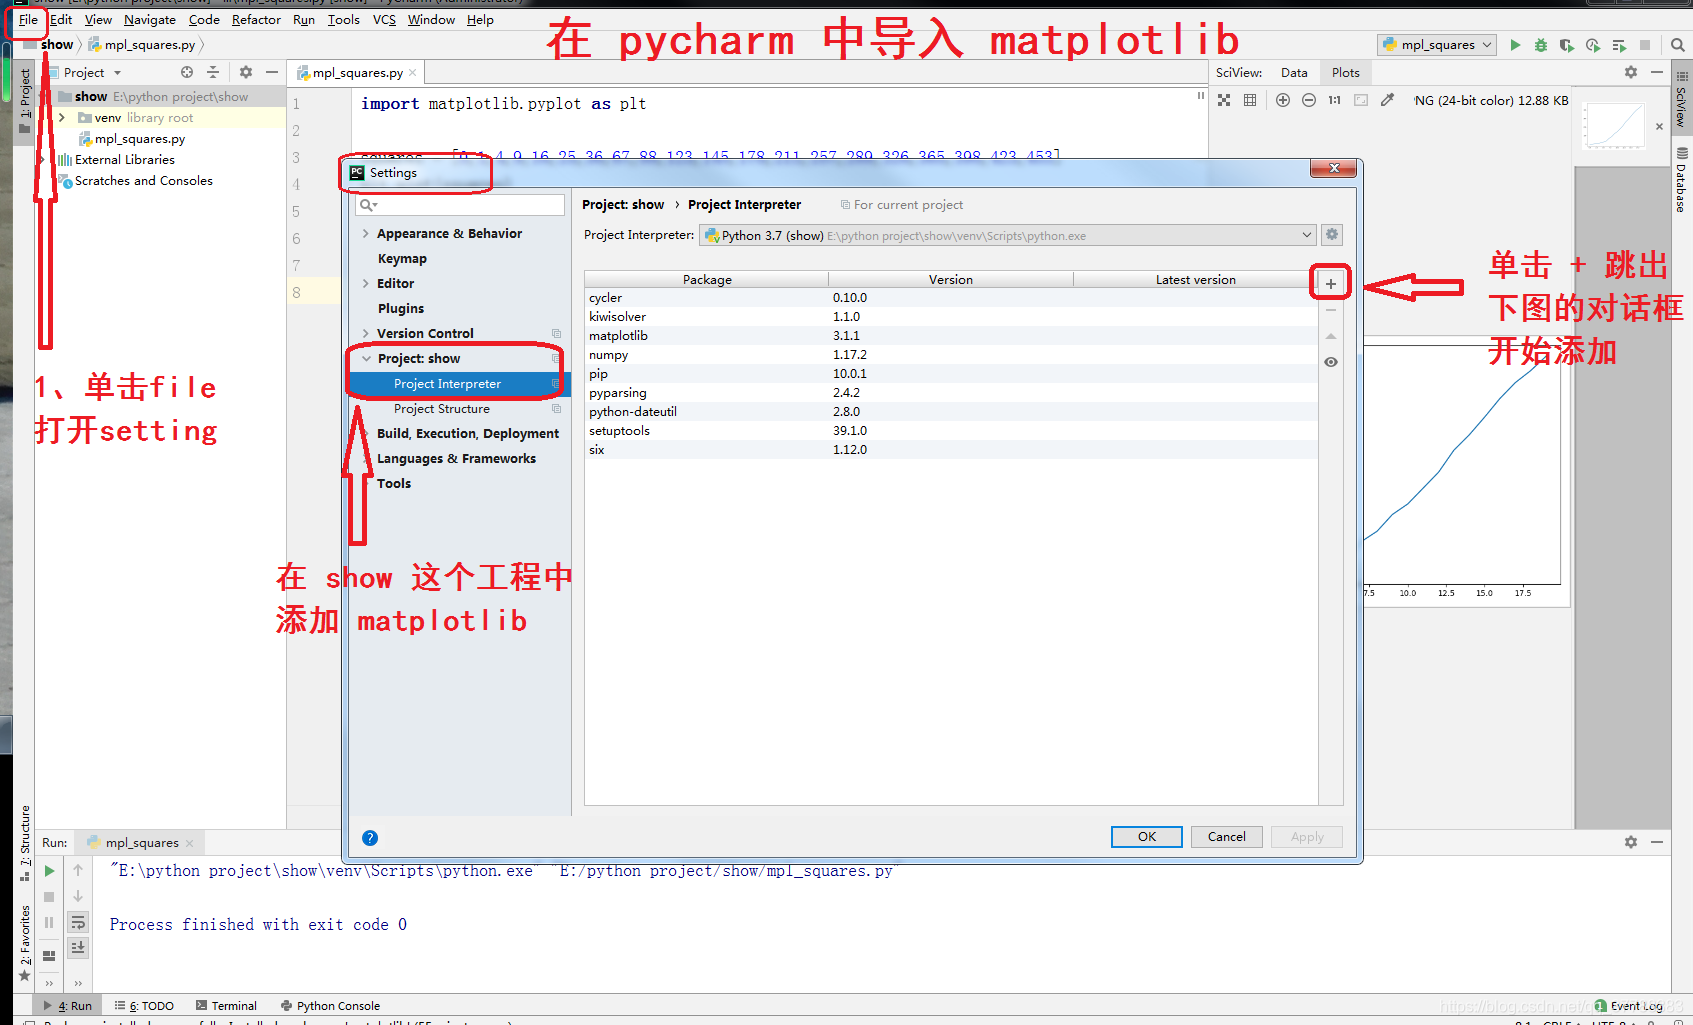Click the Settings search field
Viewport: 1693px width, 1025px height.
[x=461, y=205]
